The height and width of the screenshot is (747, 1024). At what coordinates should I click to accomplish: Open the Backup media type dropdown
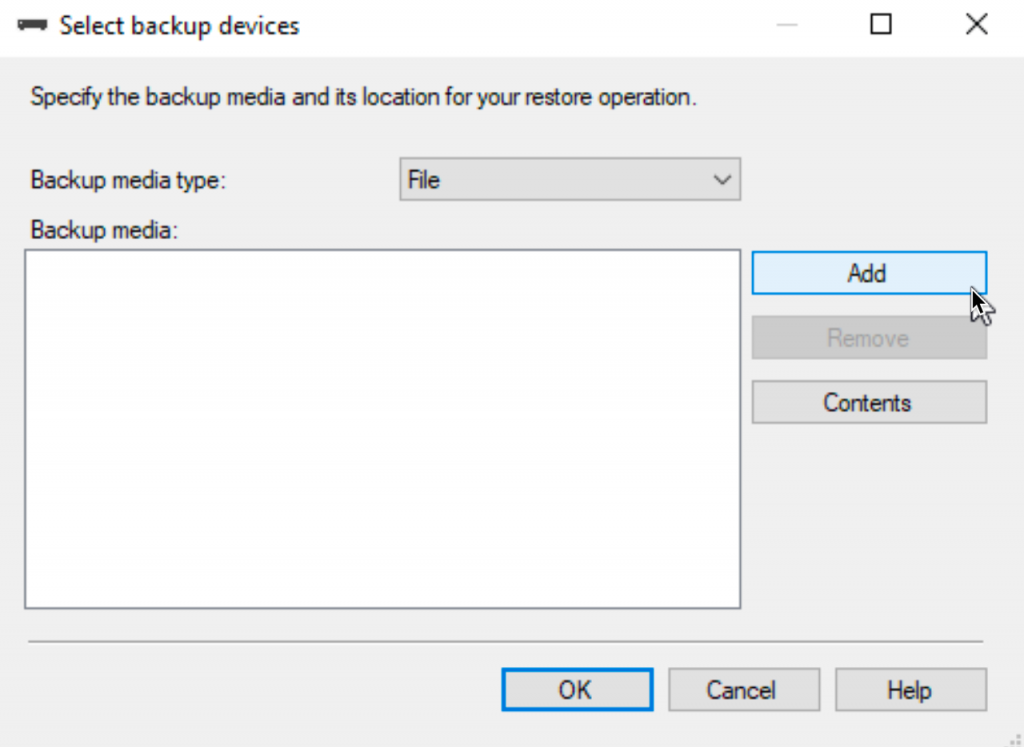coord(570,179)
